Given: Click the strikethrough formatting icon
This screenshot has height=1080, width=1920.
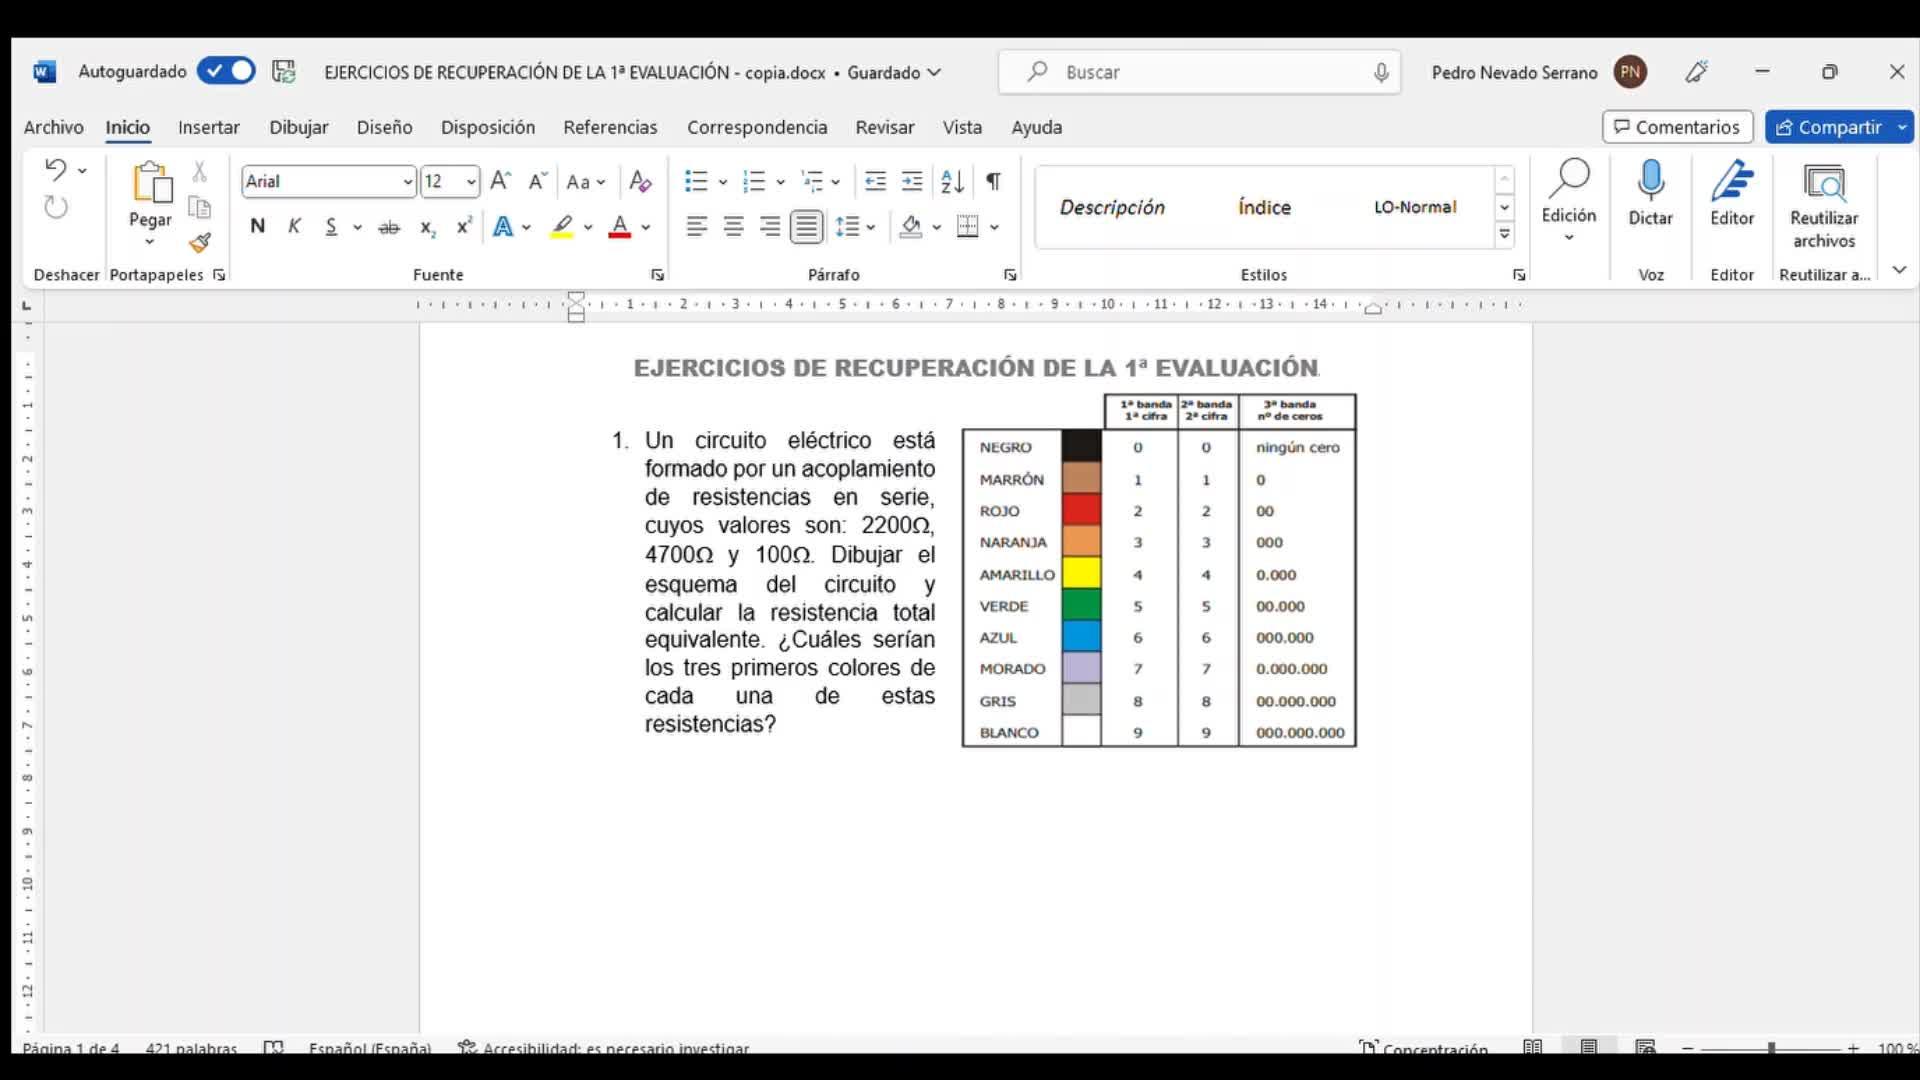Looking at the screenshot, I should (389, 227).
